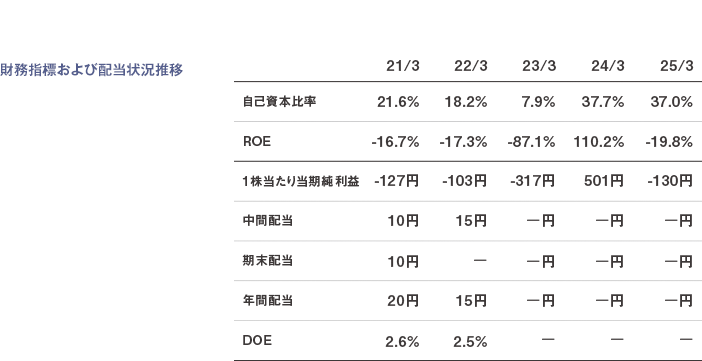The width and height of the screenshot is (702, 361).
Task: Select the 24/3 column header
Action: (x=608, y=66)
